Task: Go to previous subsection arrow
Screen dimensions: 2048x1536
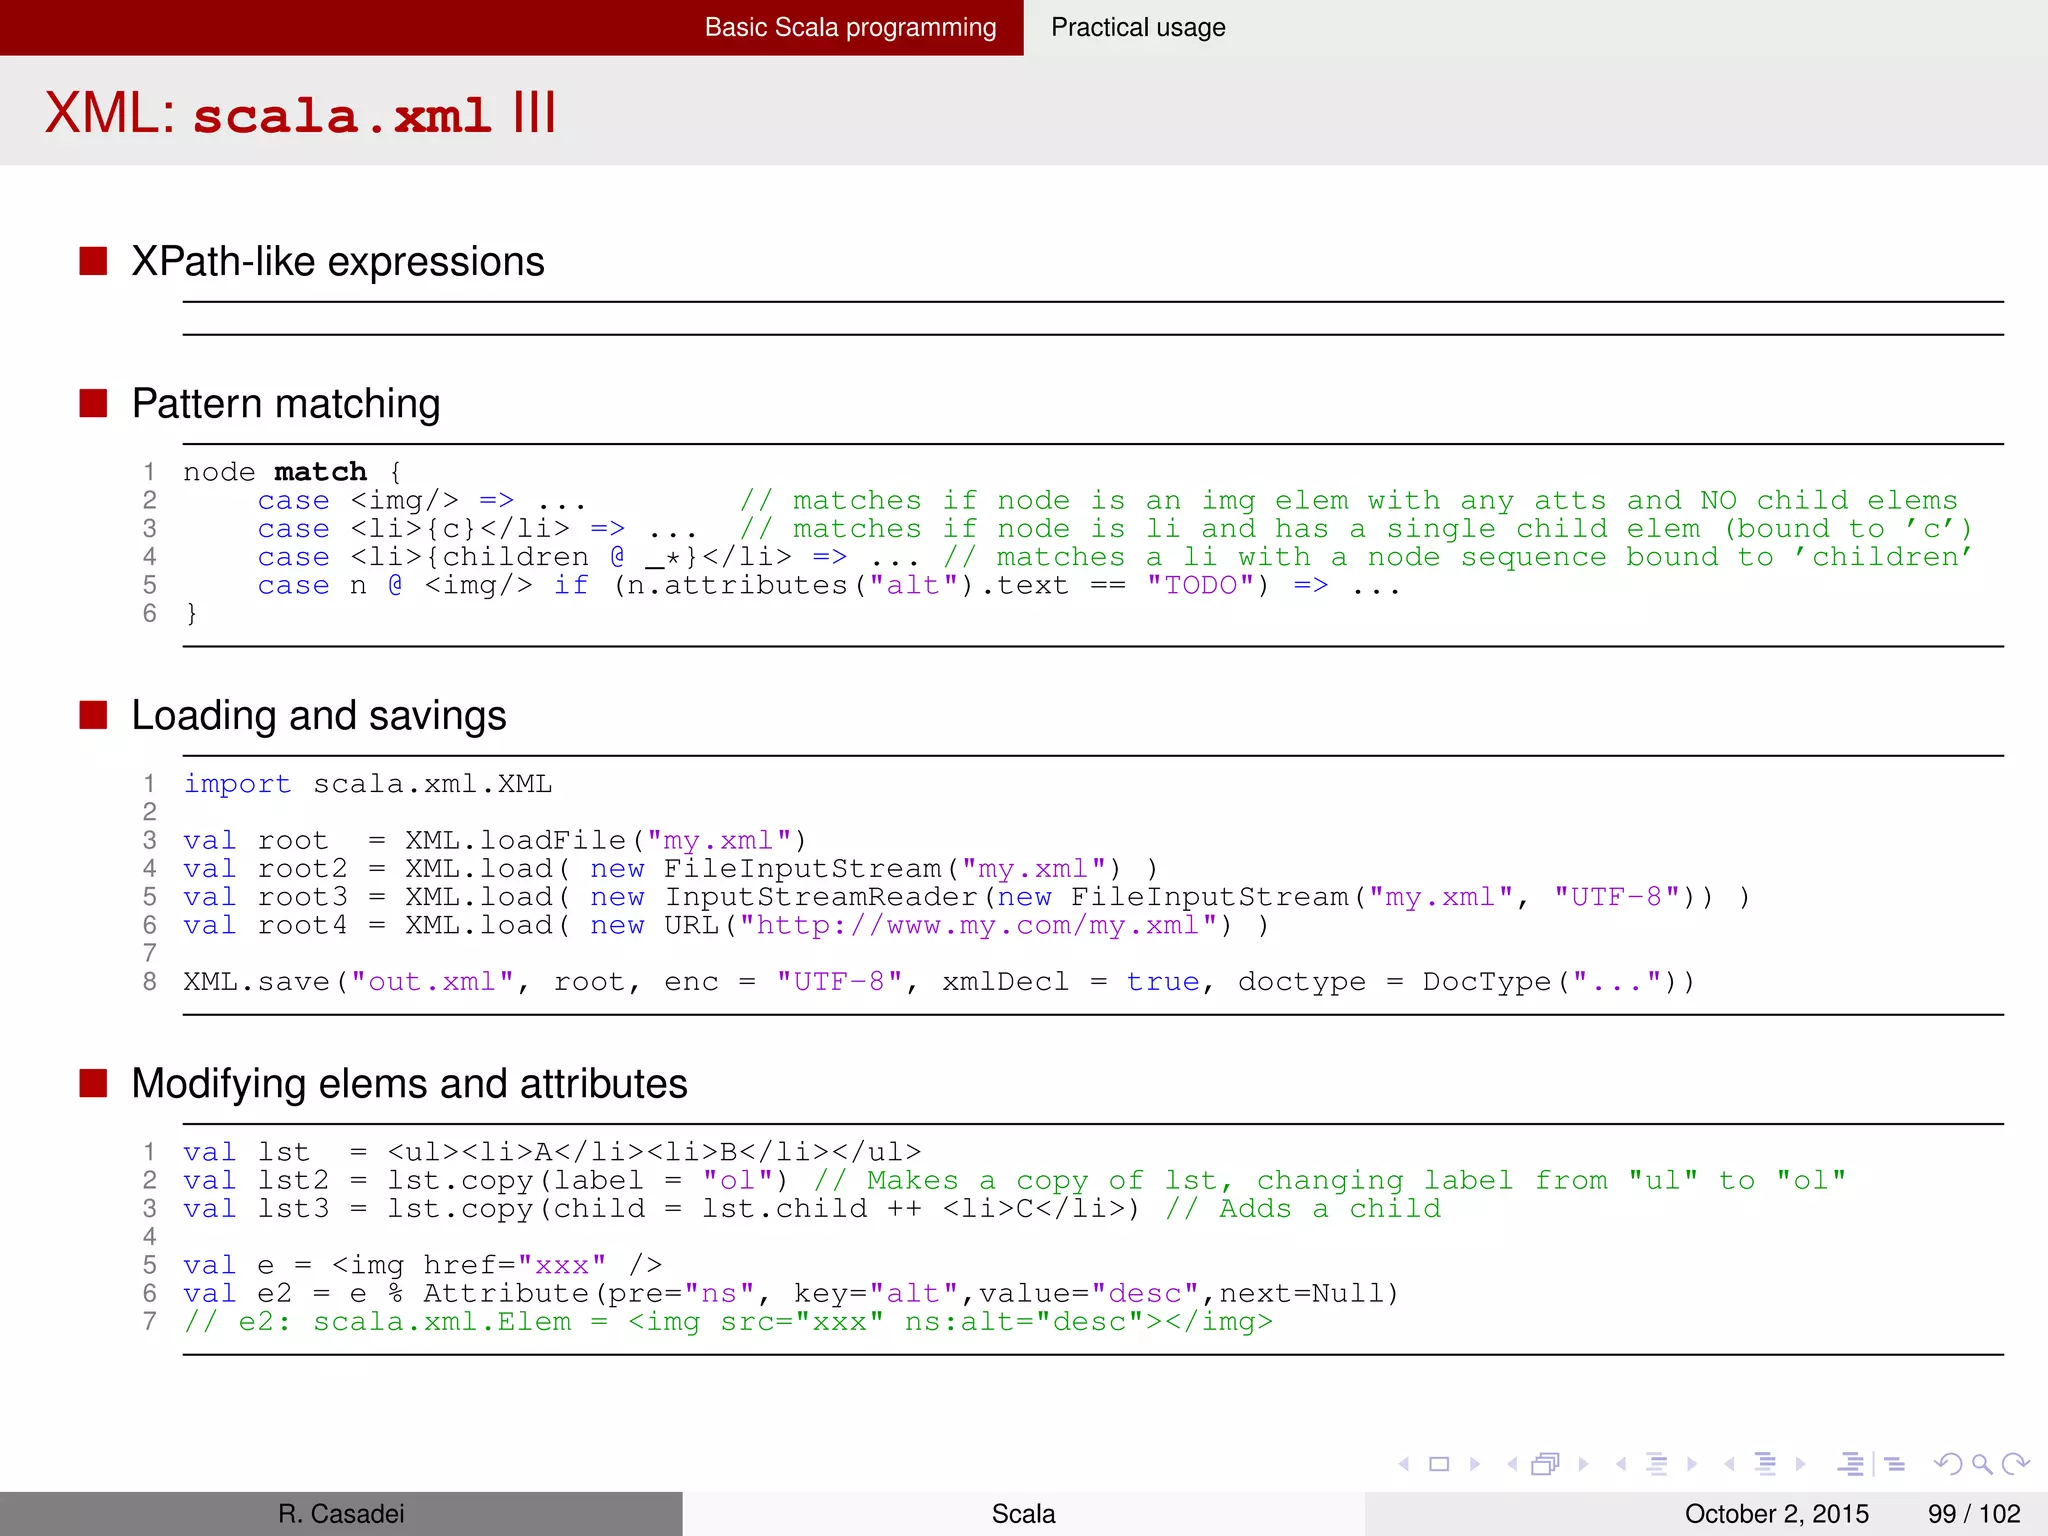Action: (1621, 1464)
